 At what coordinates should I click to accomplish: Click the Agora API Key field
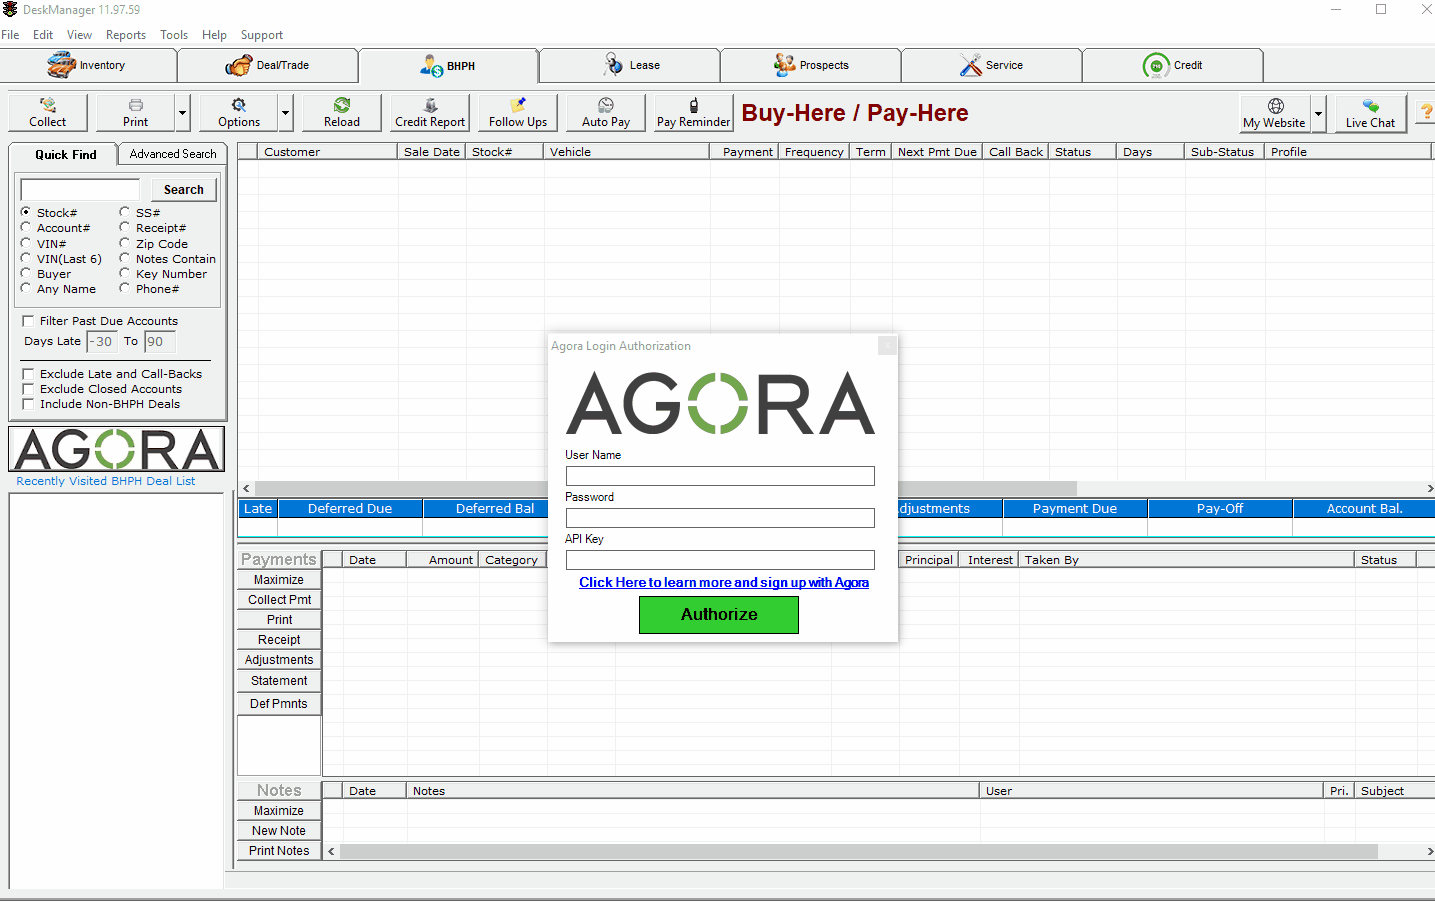[x=720, y=560]
